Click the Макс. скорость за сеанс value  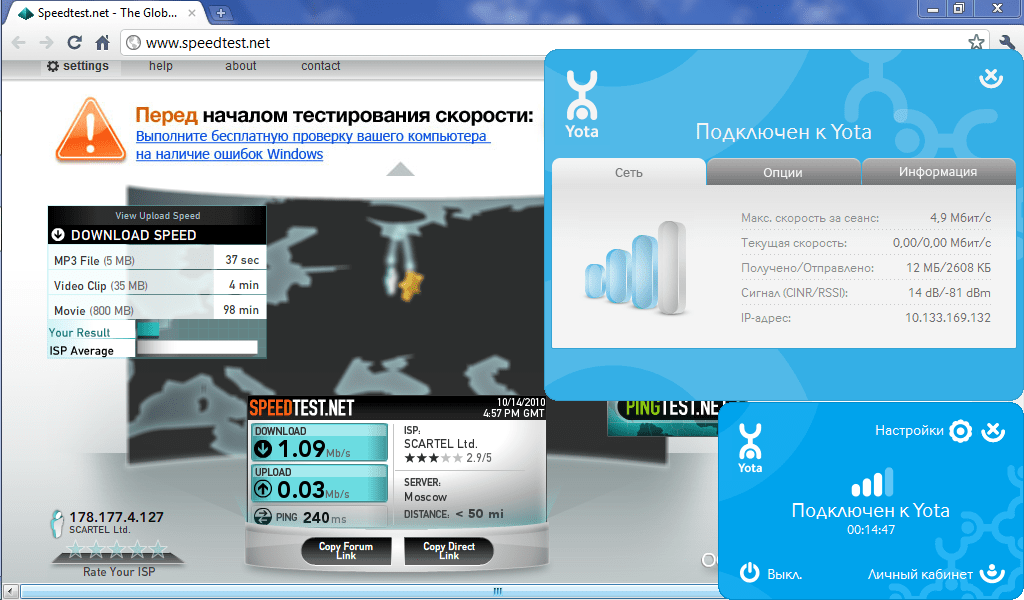(961, 217)
